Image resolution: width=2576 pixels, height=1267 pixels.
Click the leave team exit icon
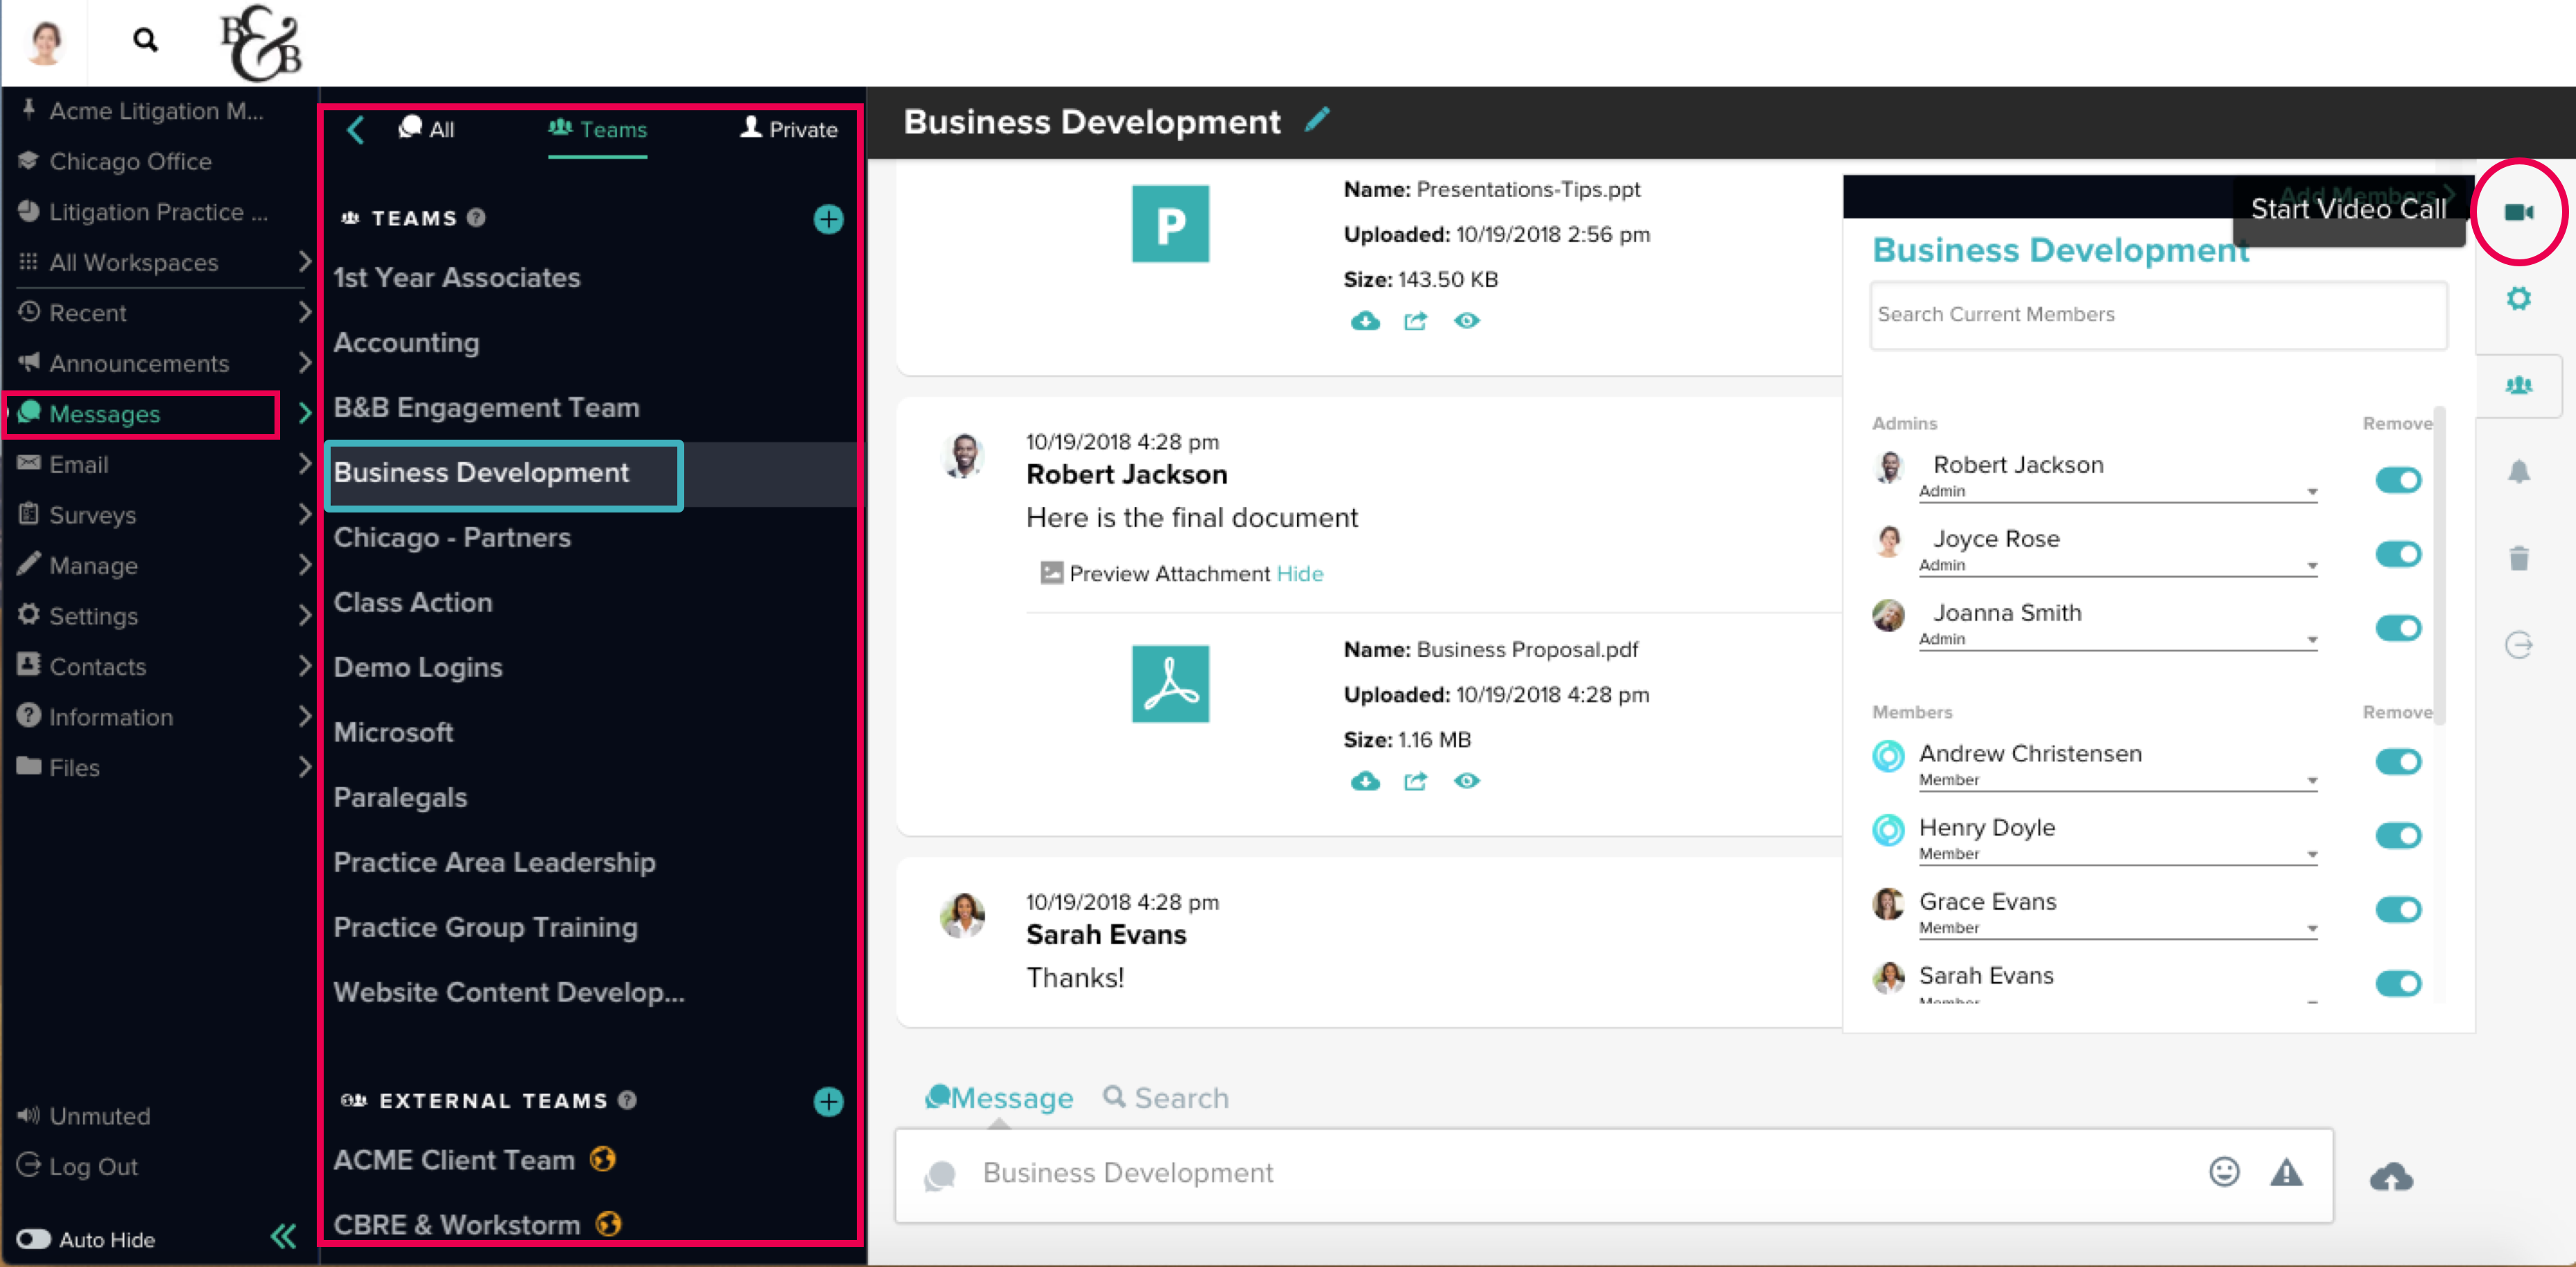(x=2518, y=644)
